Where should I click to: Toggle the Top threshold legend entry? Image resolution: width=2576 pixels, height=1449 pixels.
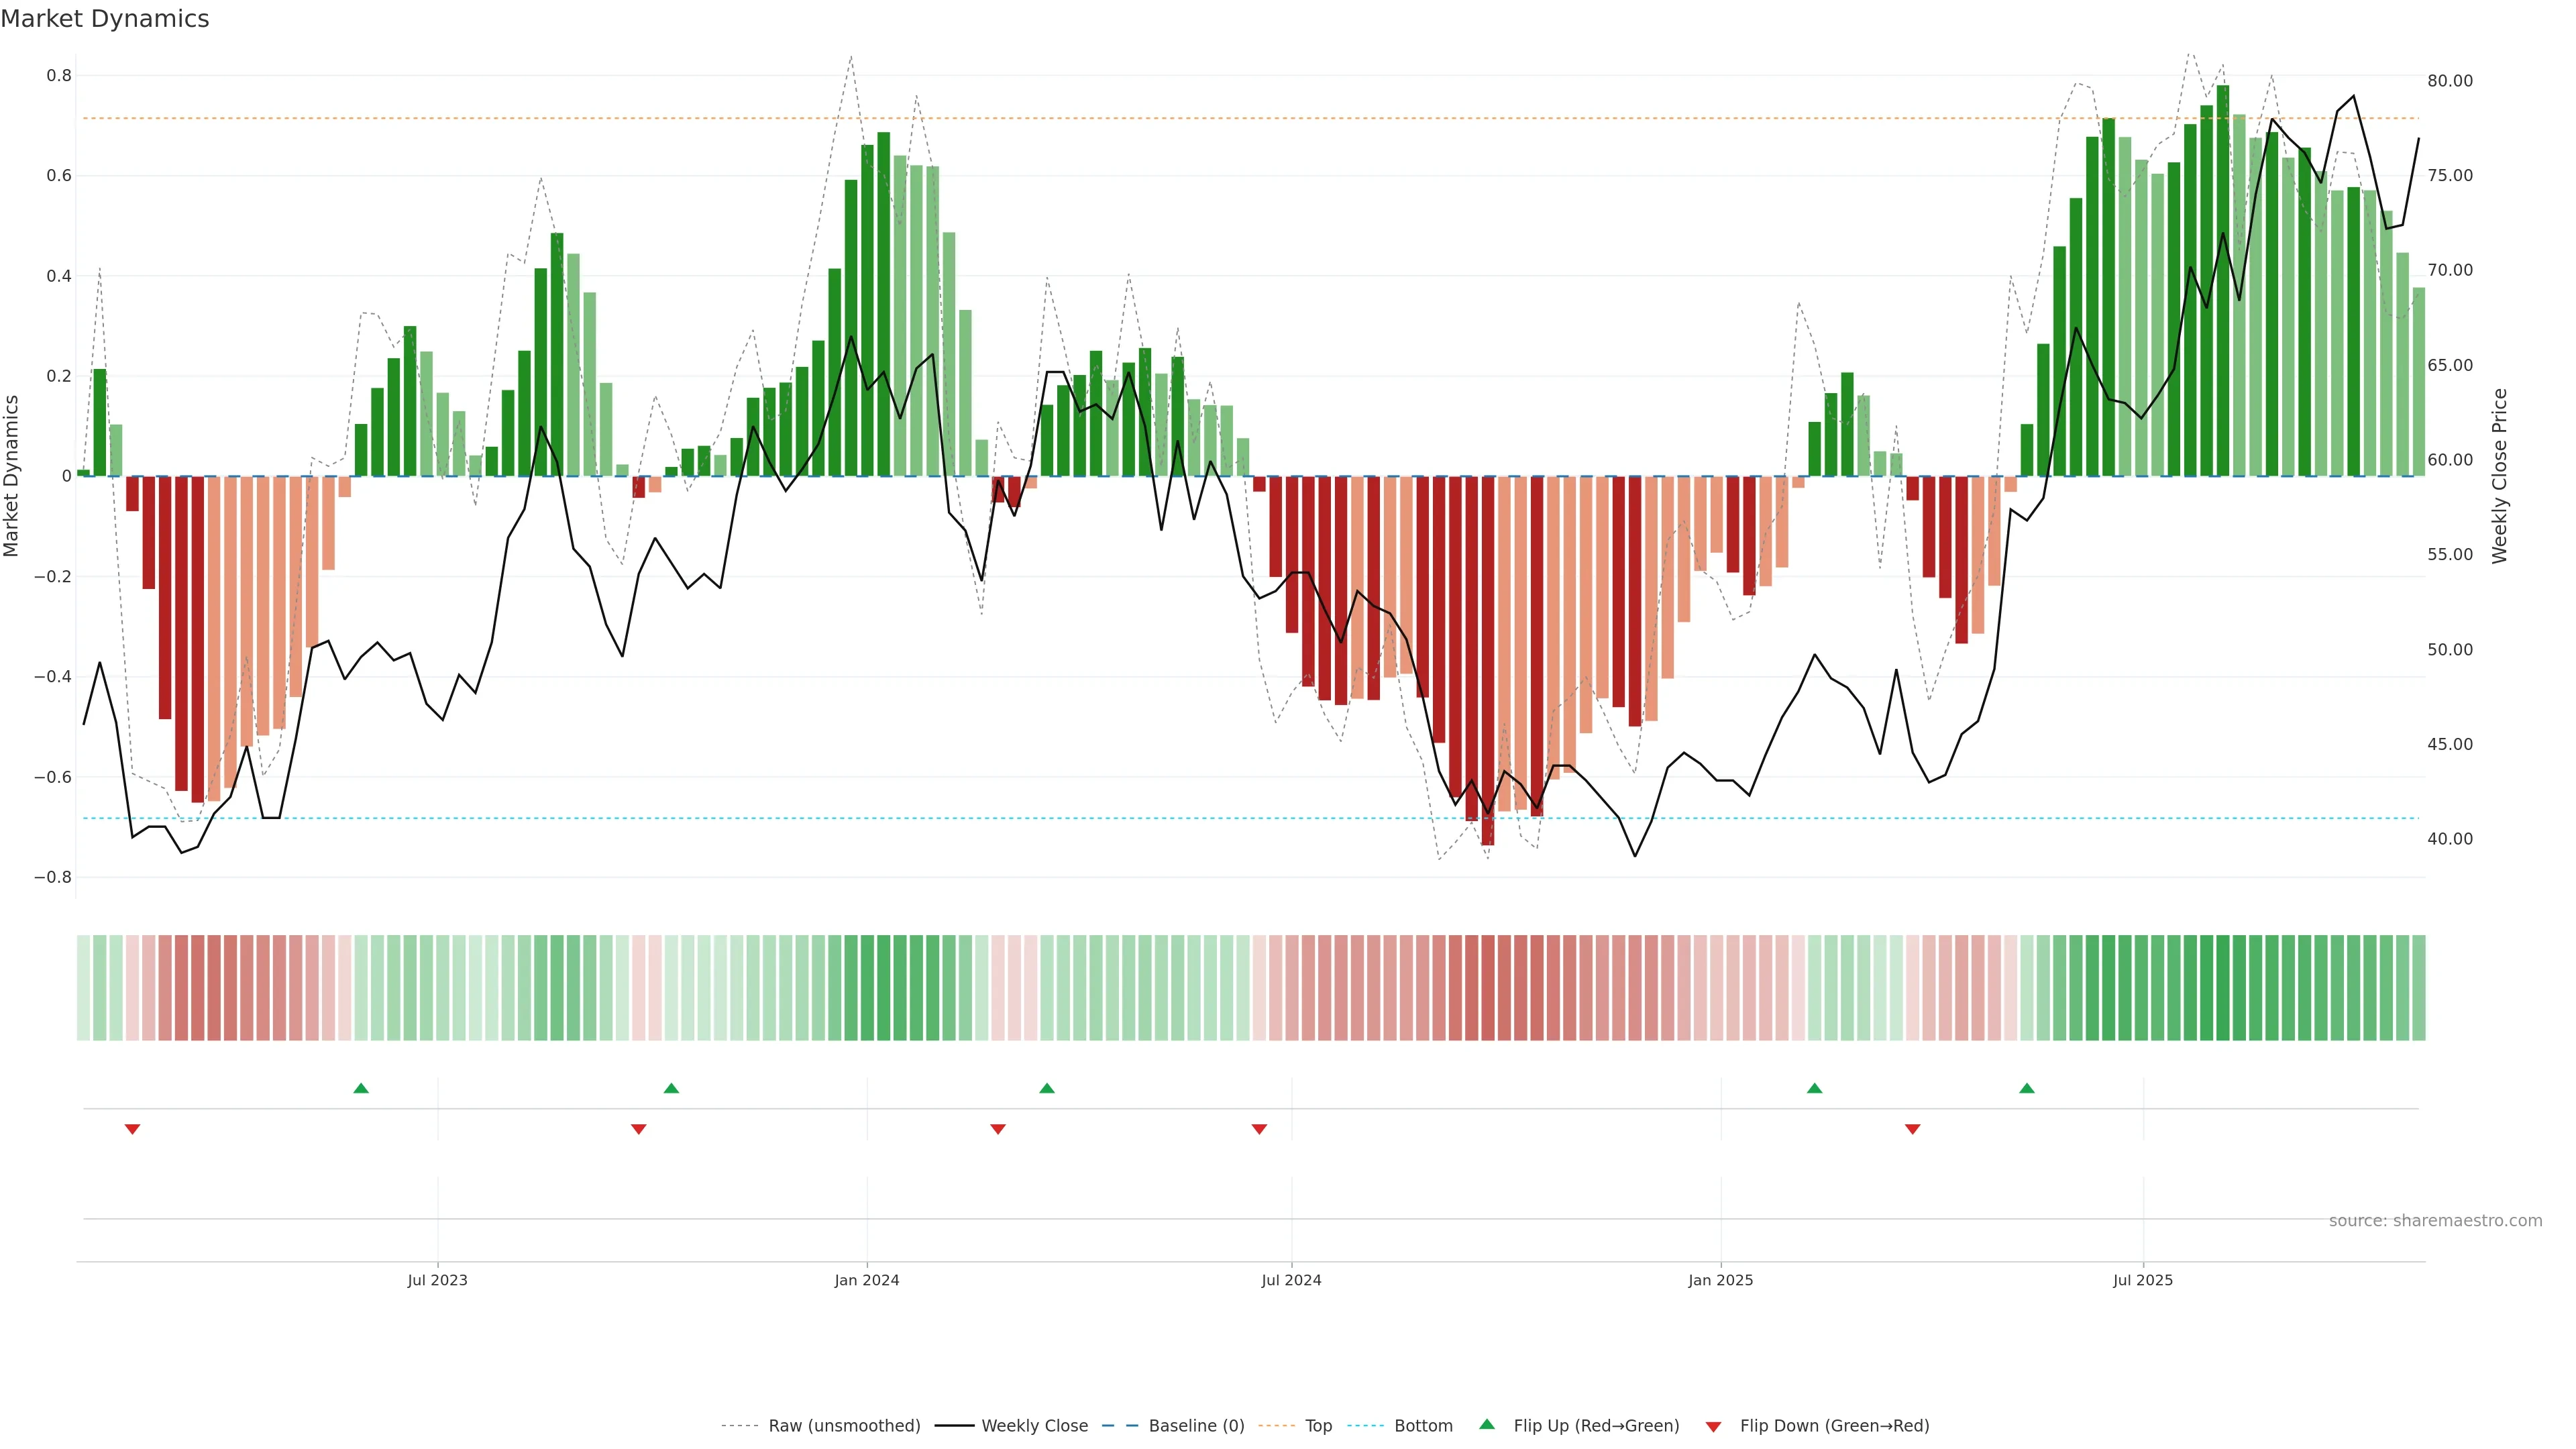click(x=1318, y=1426)
